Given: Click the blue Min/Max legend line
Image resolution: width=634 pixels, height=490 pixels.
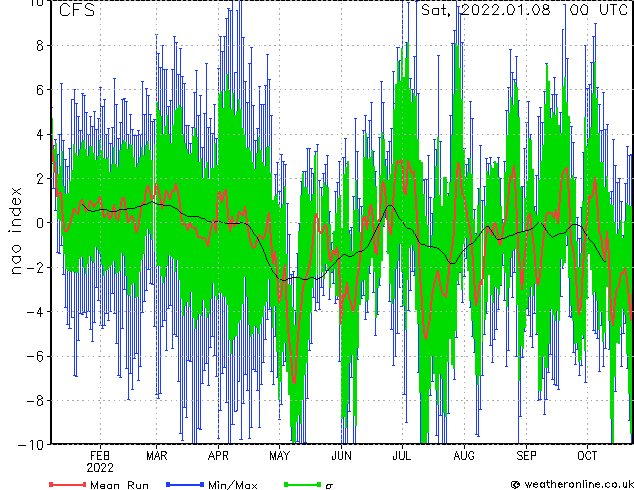Looking at the screenshot, I should coord(185,484).
